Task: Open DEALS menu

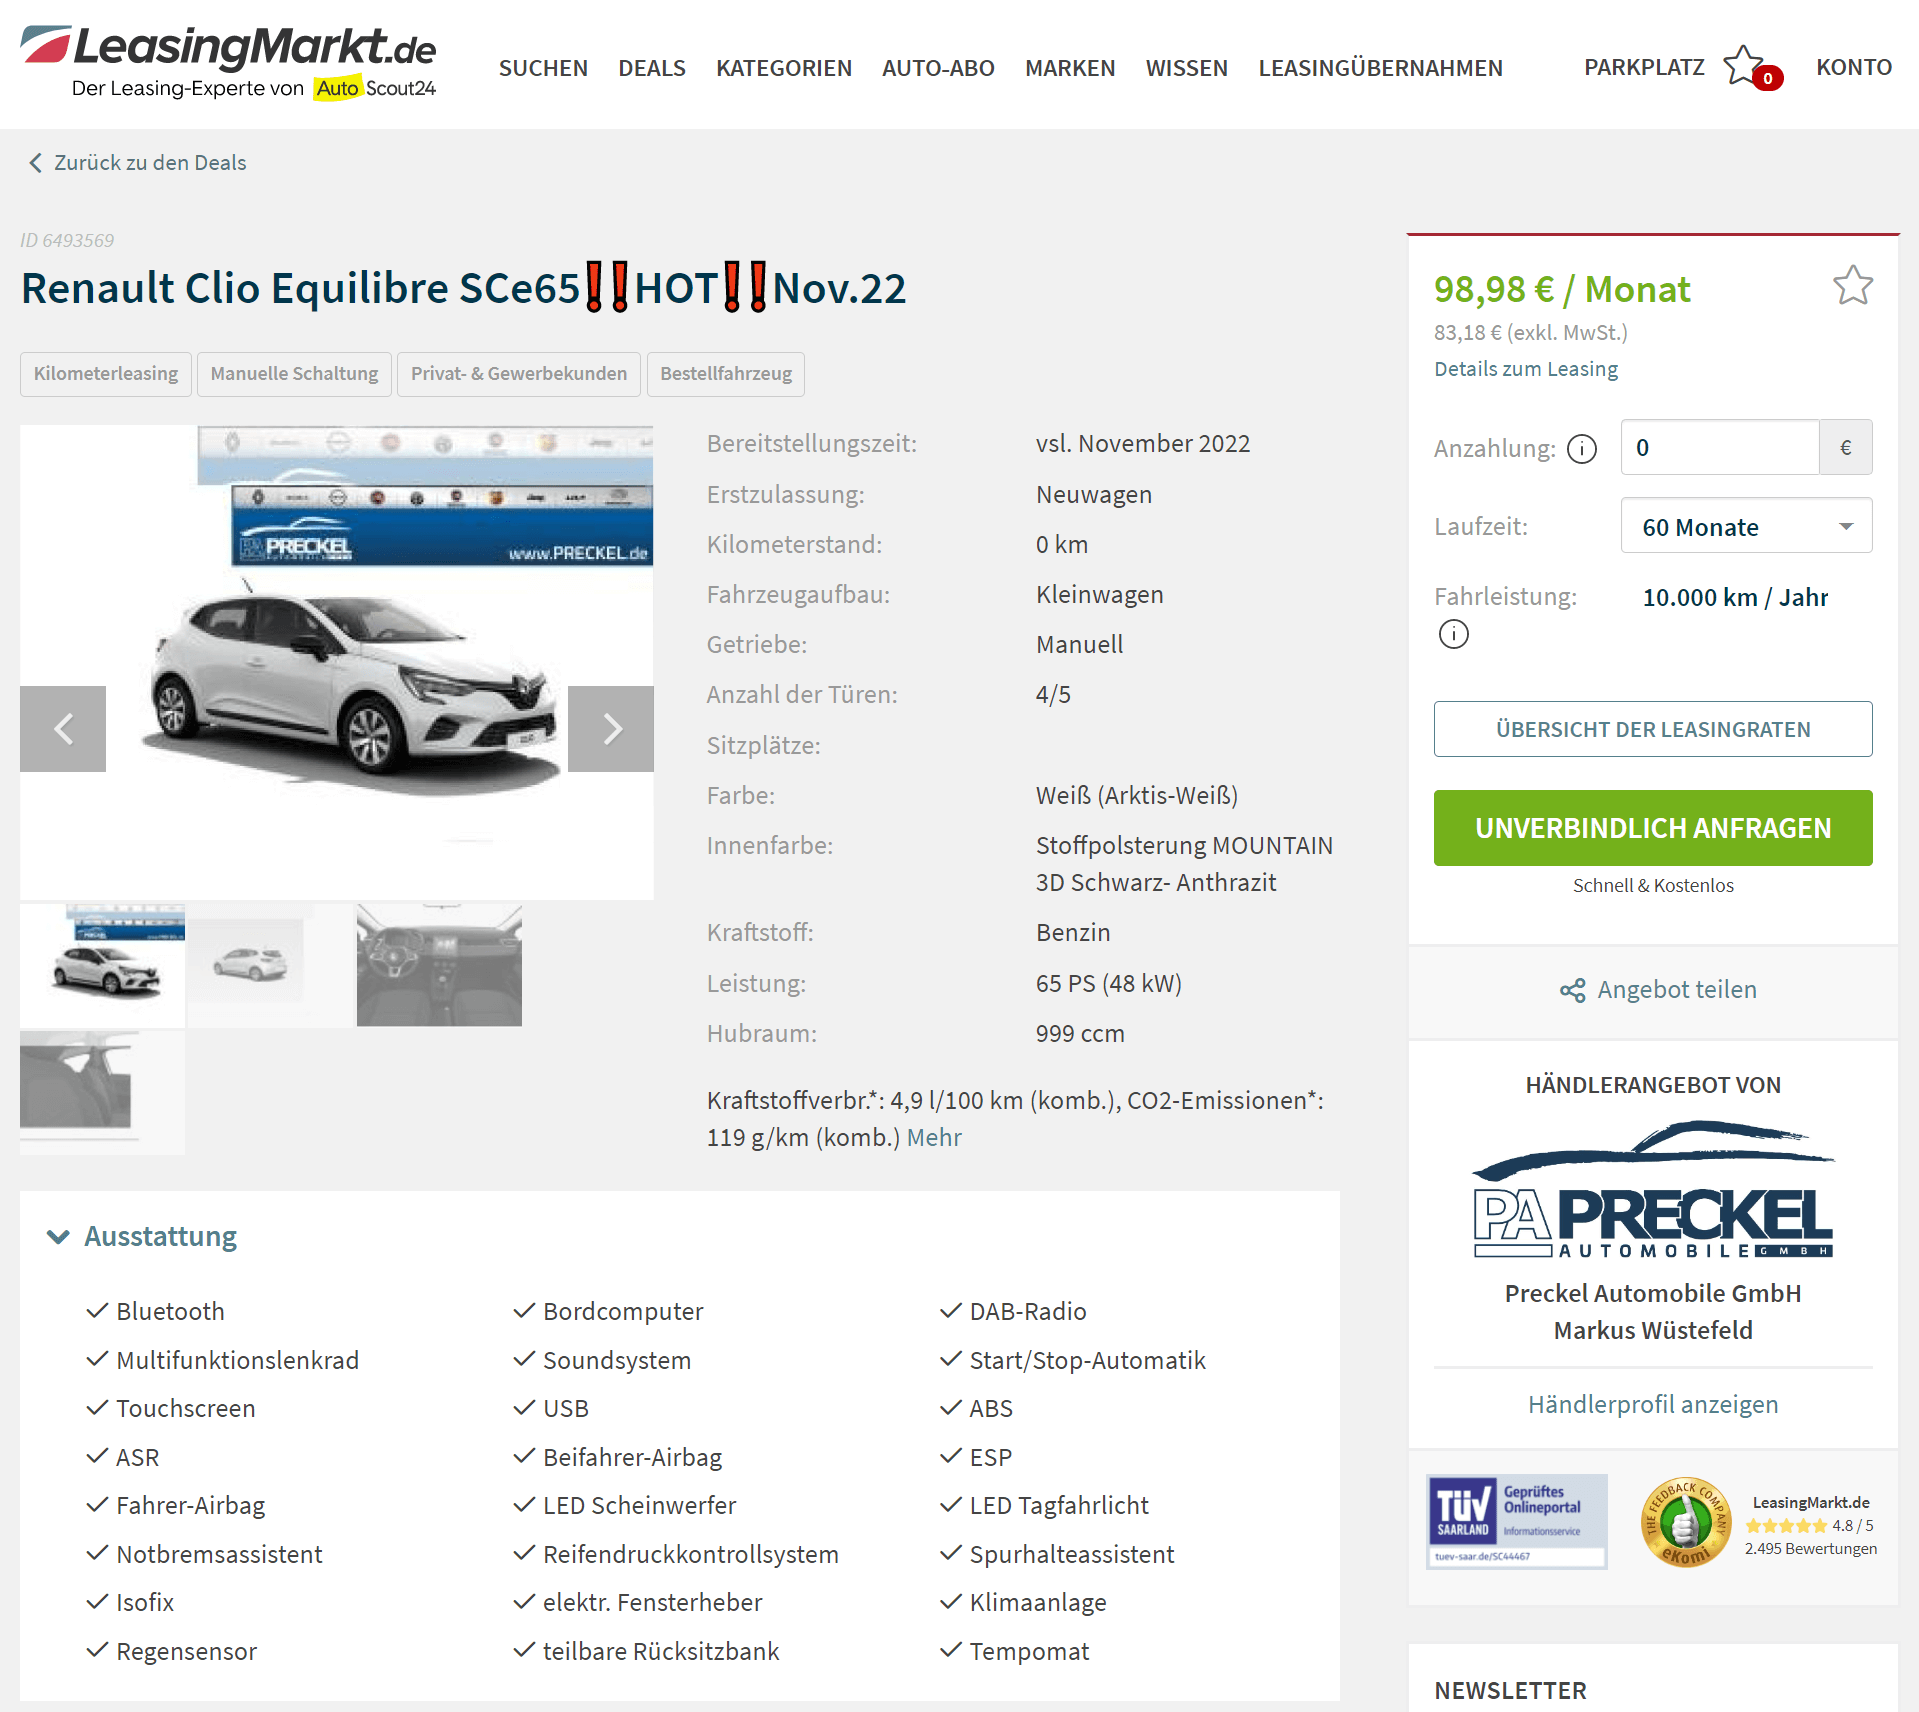Action: click(652, 68)
